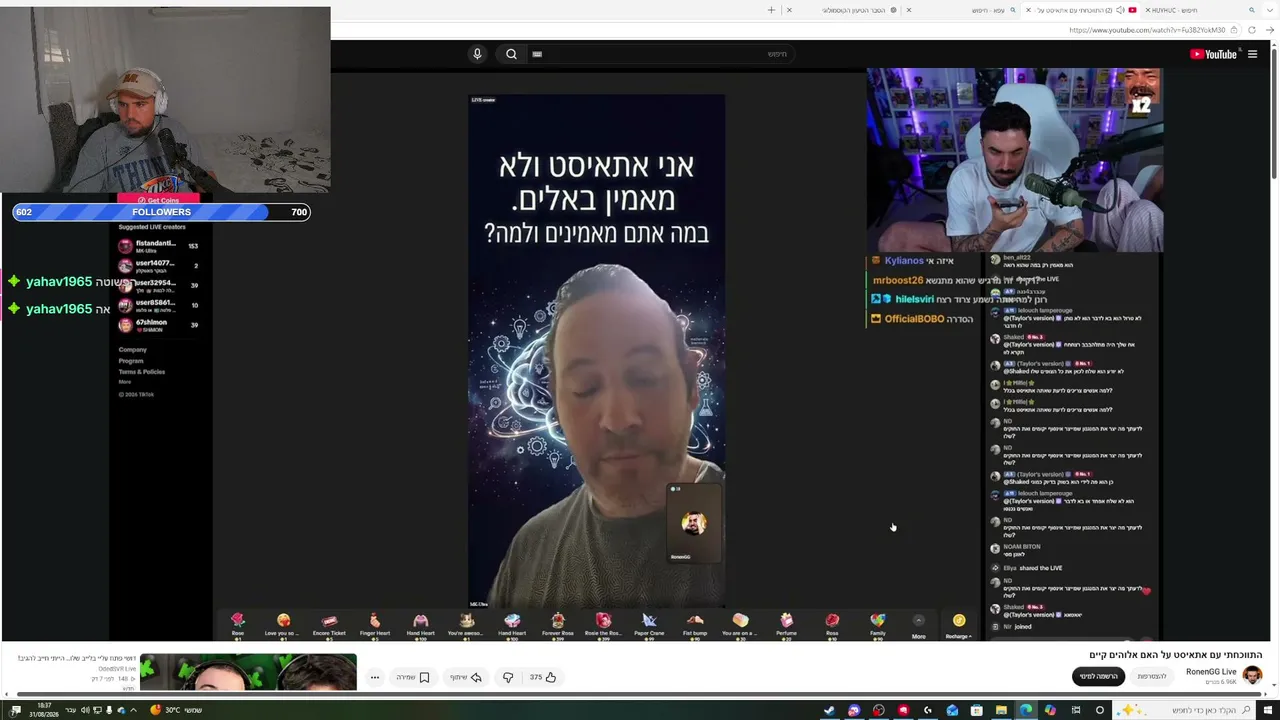This screenshot has width=1280, height=720.
Task: Open the weather widget showing 30°C
Action: coord(176,710)
